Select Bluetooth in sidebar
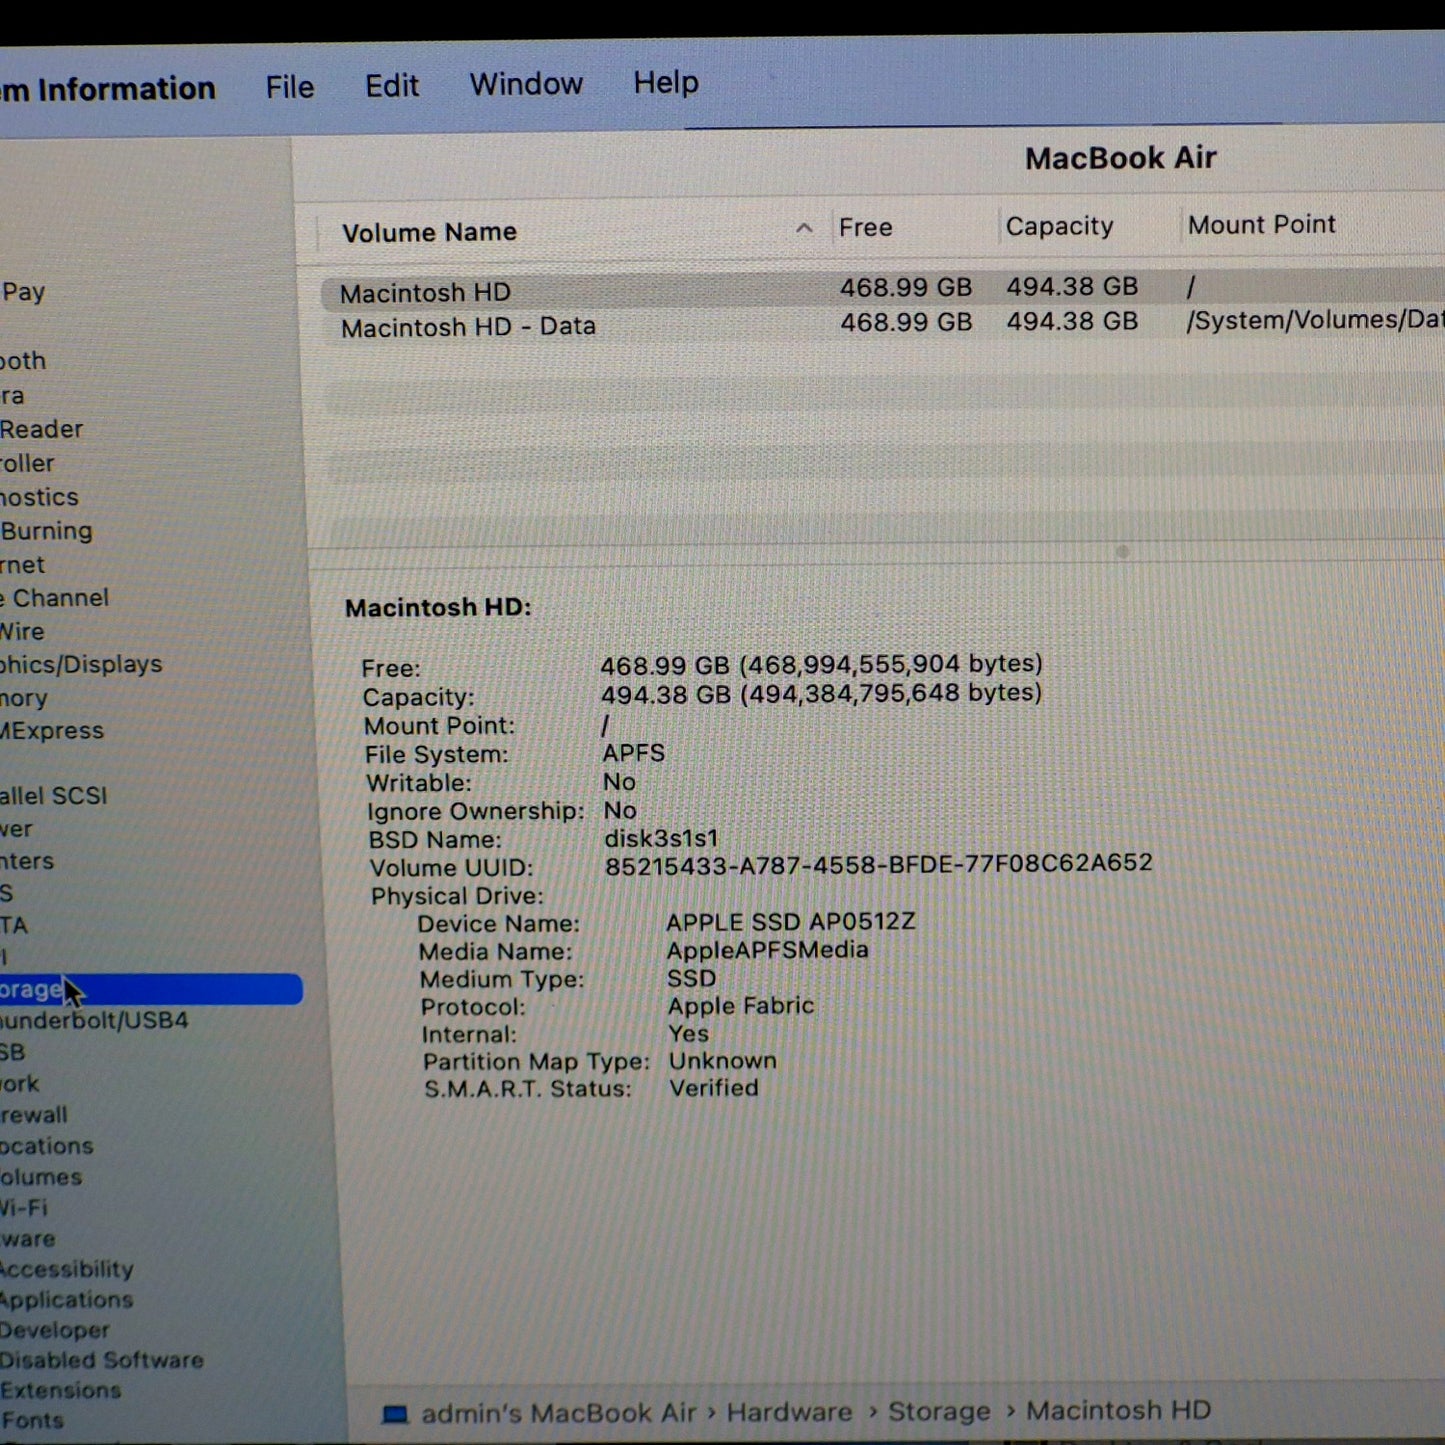 tap(23, 361)
